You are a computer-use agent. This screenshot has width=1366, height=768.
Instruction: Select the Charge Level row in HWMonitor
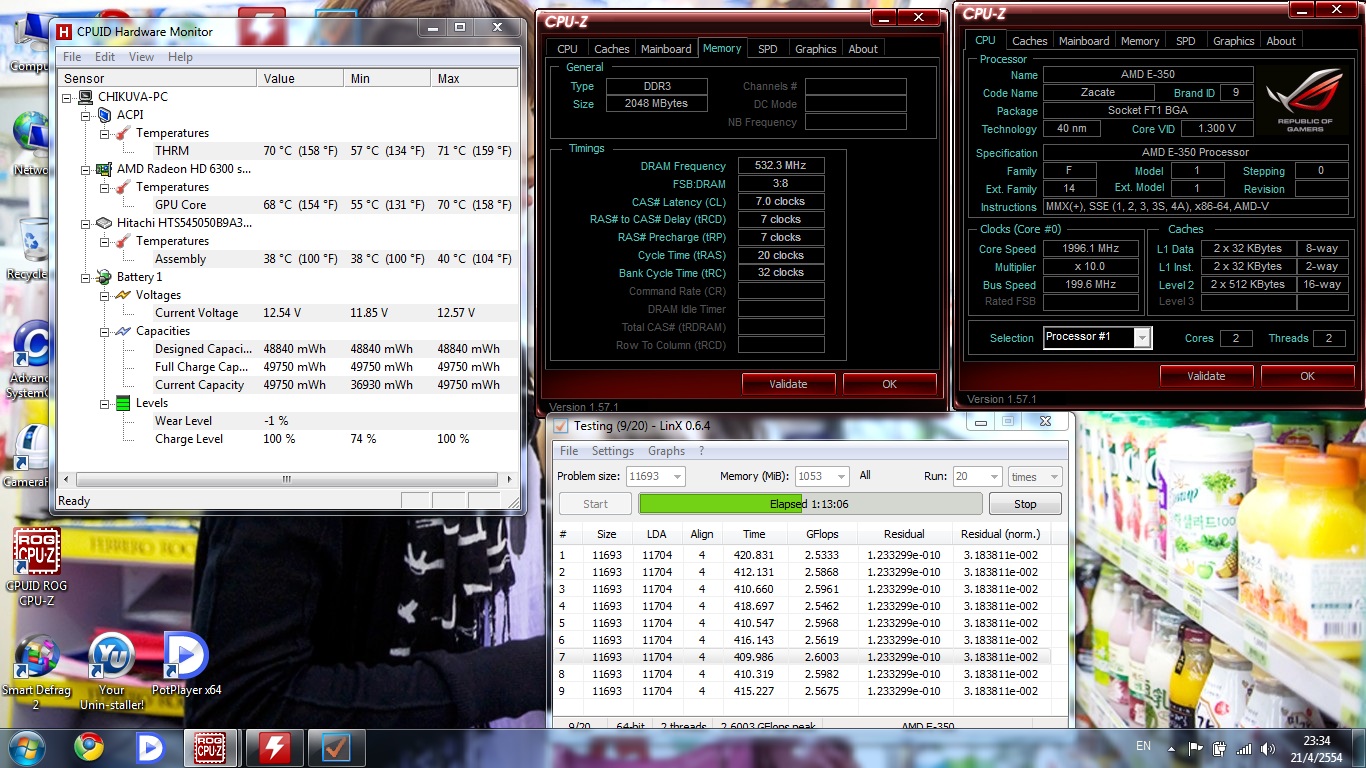(287, 439)
